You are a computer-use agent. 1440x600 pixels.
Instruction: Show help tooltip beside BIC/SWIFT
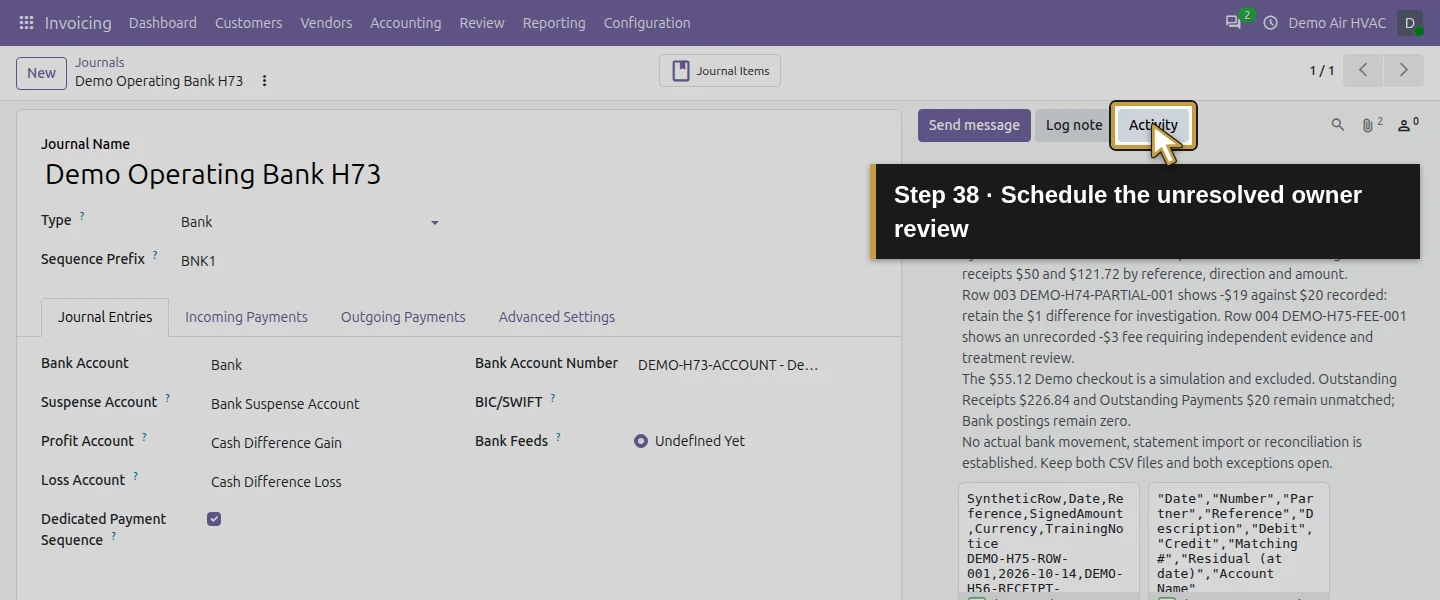click(x=552, y=398)
